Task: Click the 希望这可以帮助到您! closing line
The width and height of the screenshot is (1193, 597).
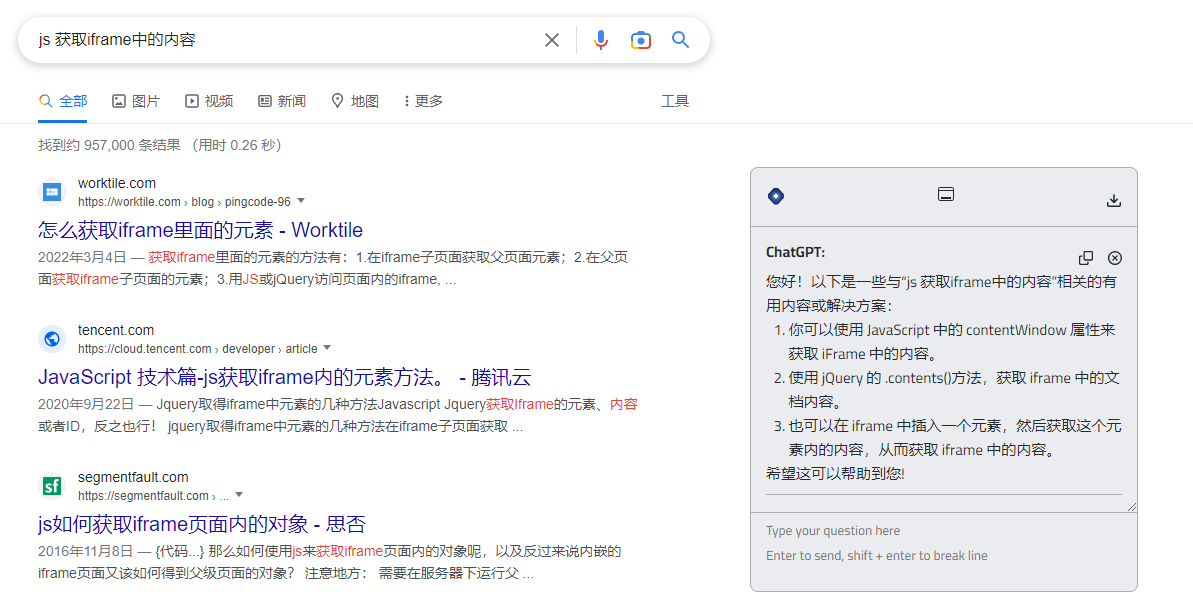Action: coord(835,474)
